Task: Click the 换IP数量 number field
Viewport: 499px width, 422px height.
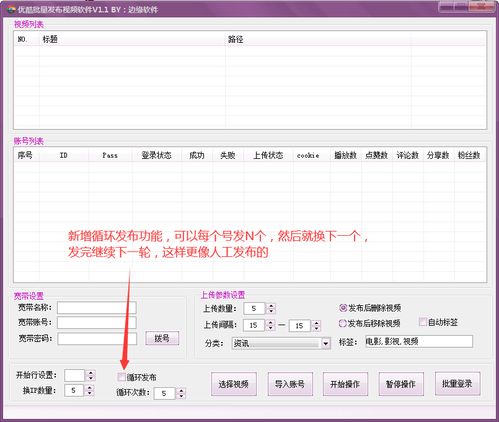Action: (x=74, y=390)
